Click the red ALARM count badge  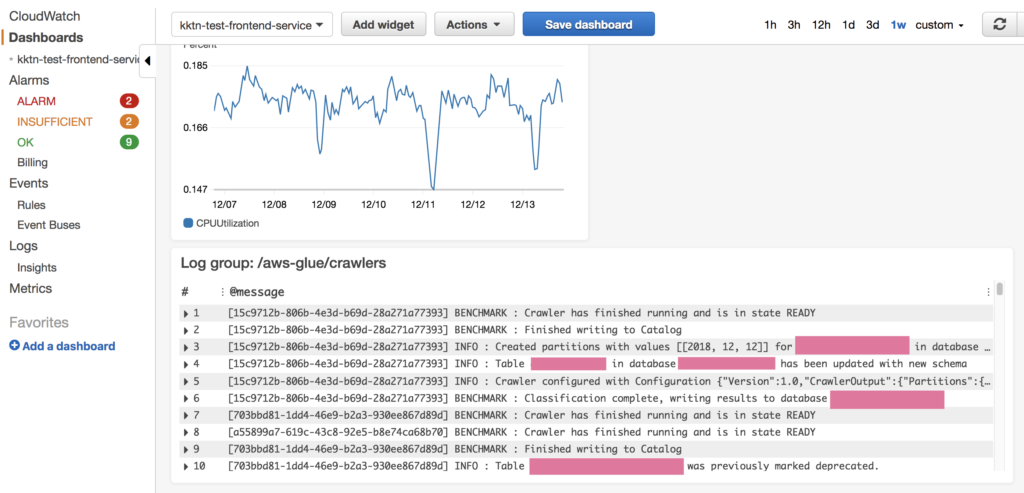pyautogui.click(x=129, y=101)
